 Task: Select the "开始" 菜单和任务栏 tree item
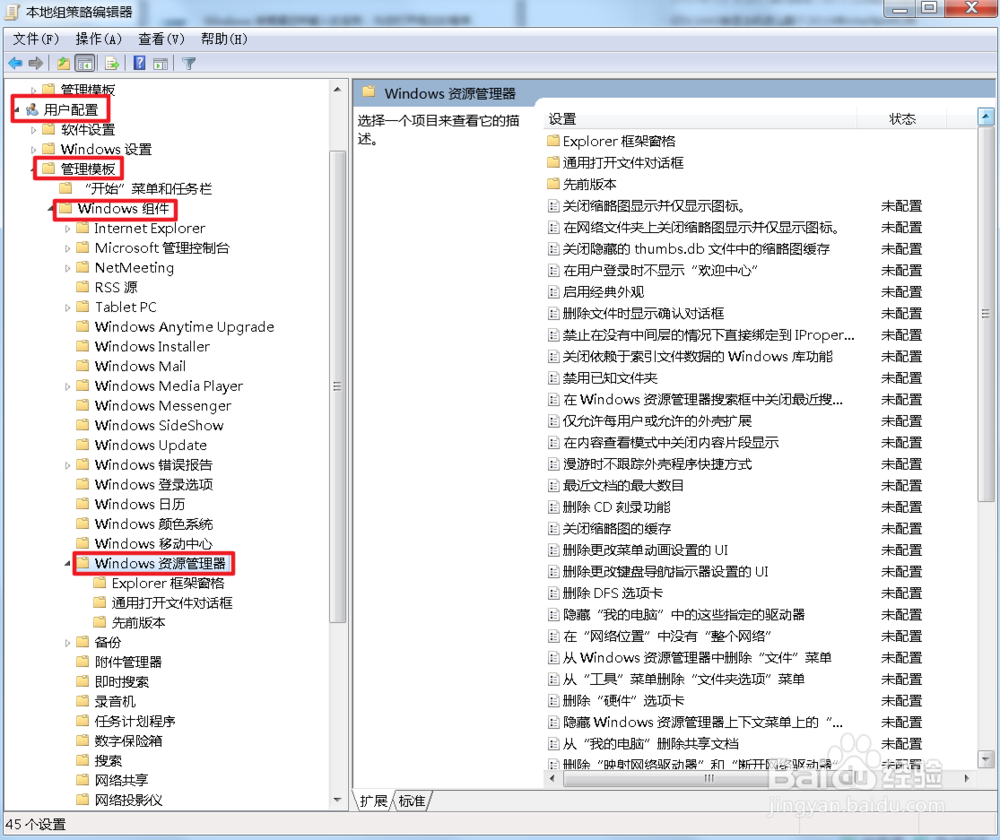point(148,189)
